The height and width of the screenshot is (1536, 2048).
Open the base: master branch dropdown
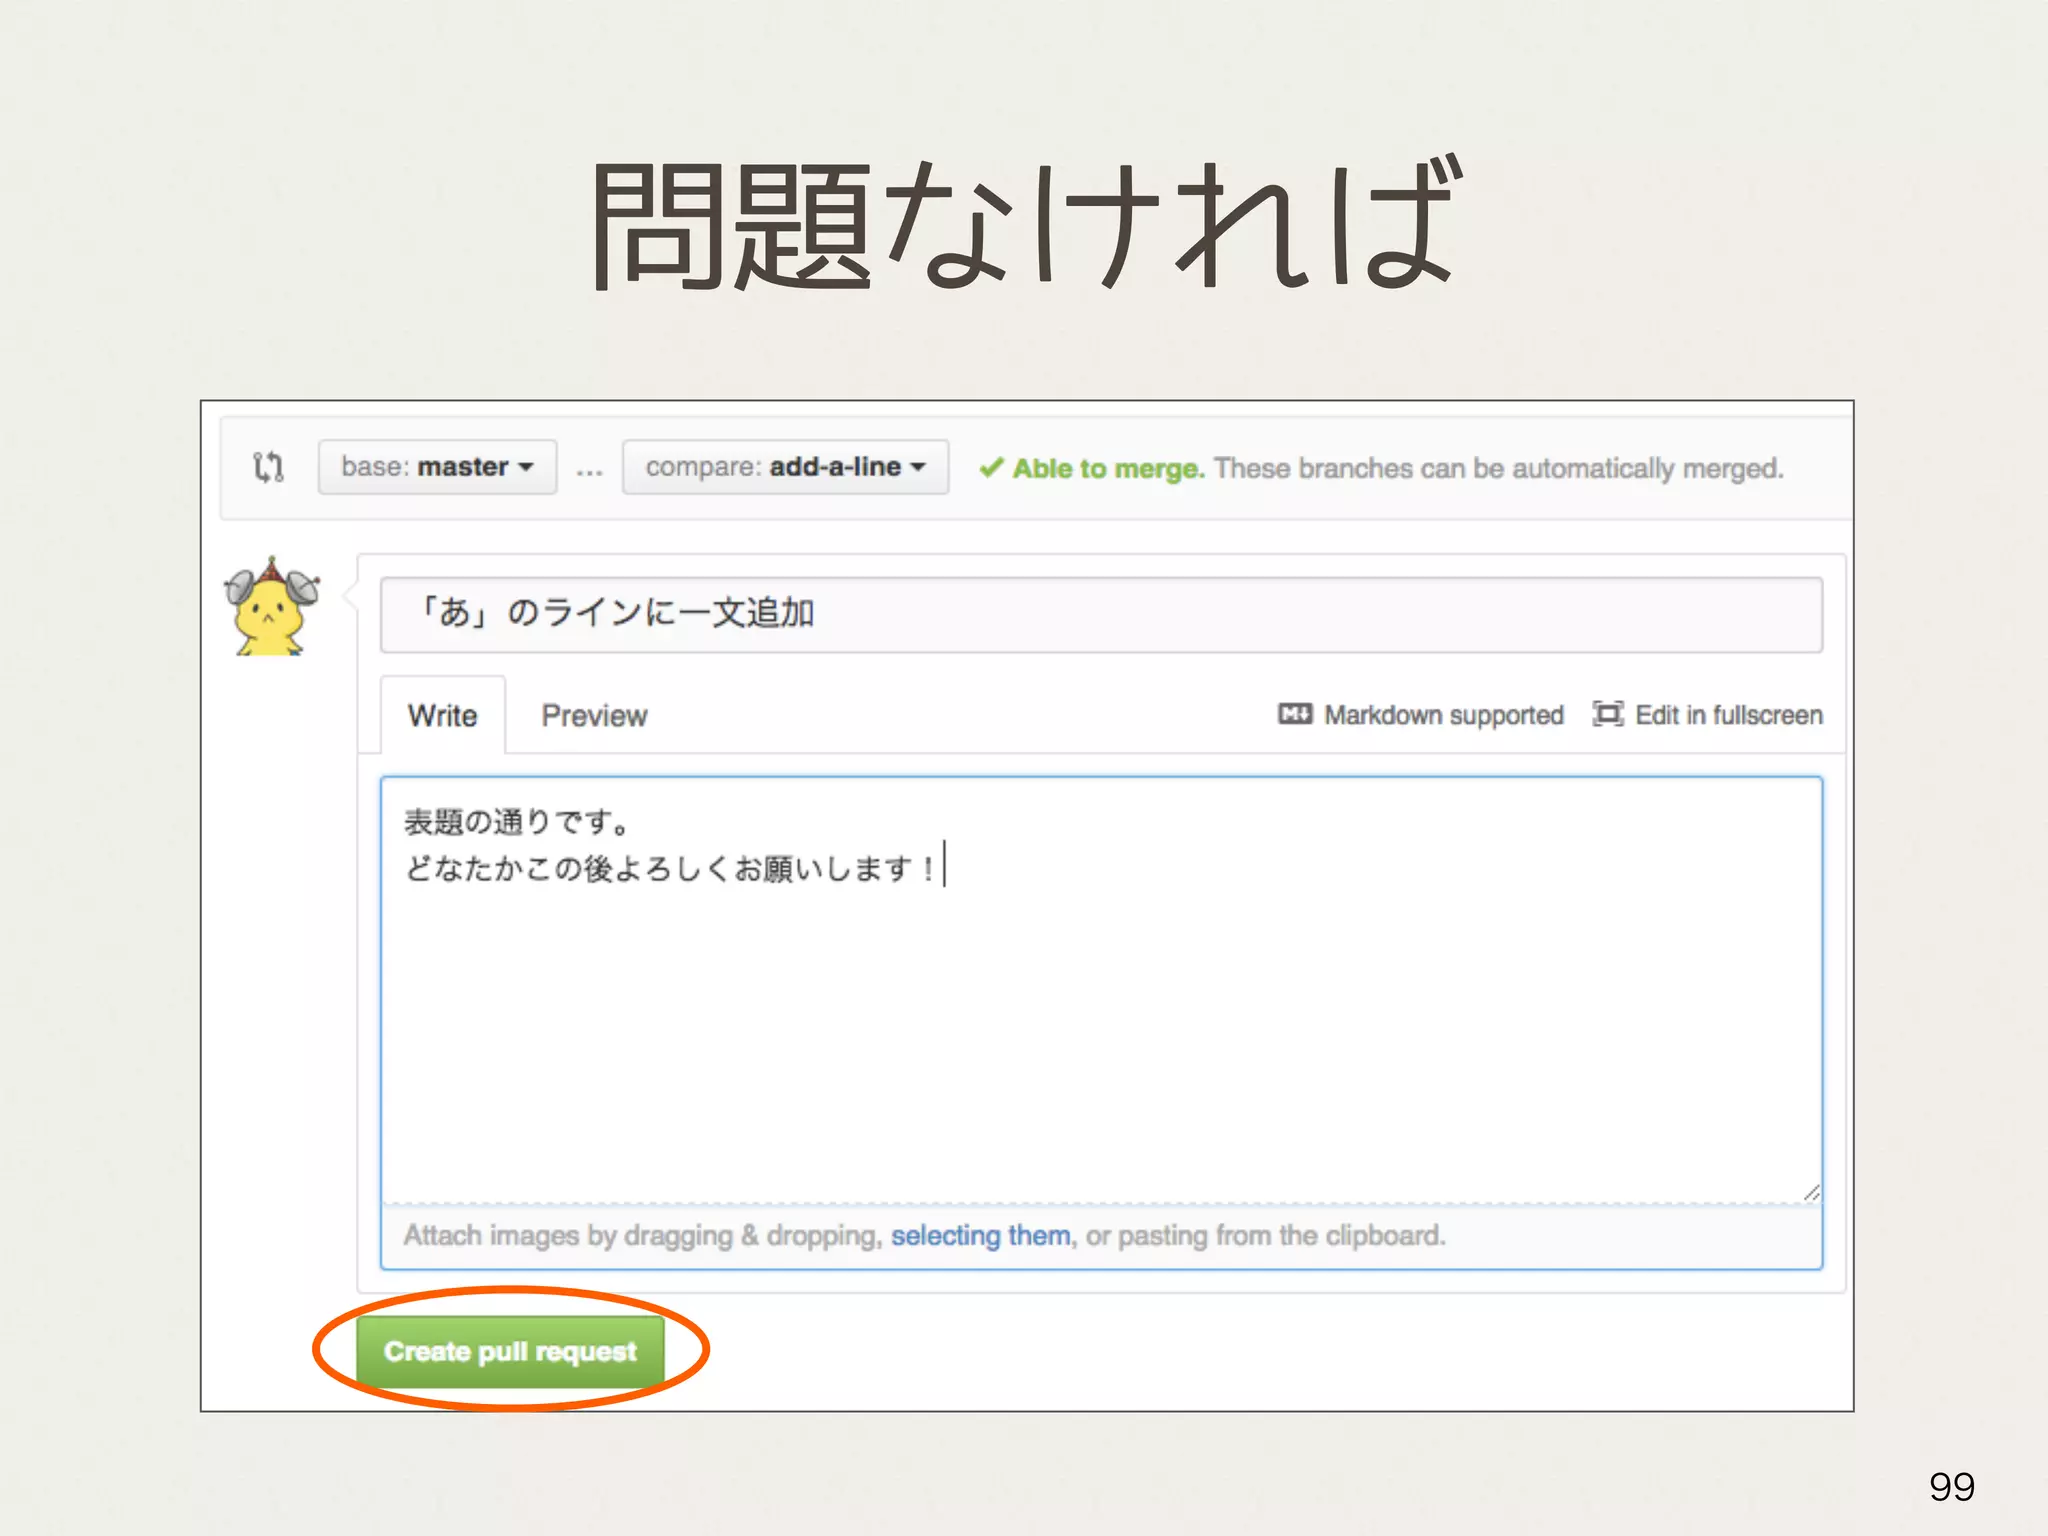(x=437, y=467)
